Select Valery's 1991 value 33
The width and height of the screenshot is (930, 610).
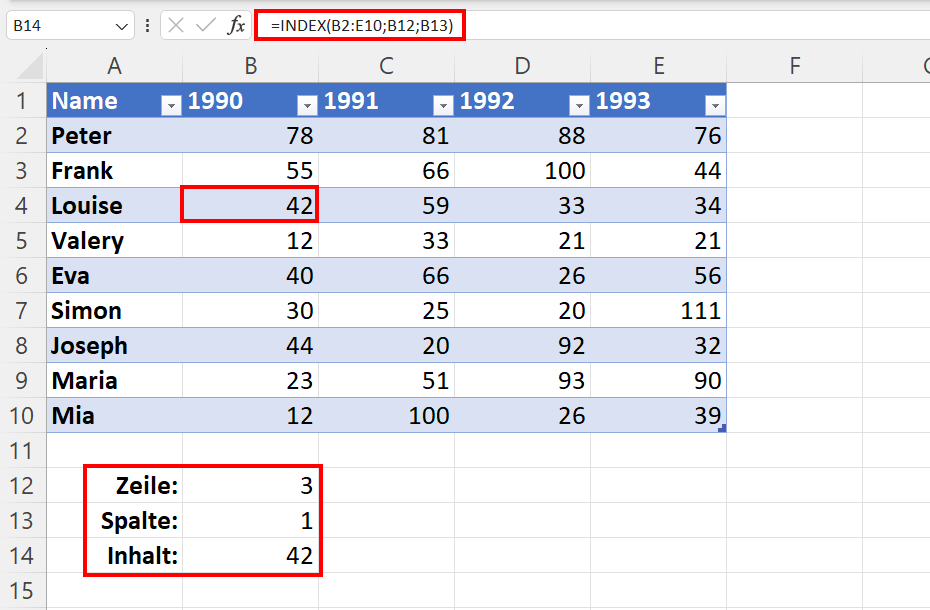tap(386, 240)
